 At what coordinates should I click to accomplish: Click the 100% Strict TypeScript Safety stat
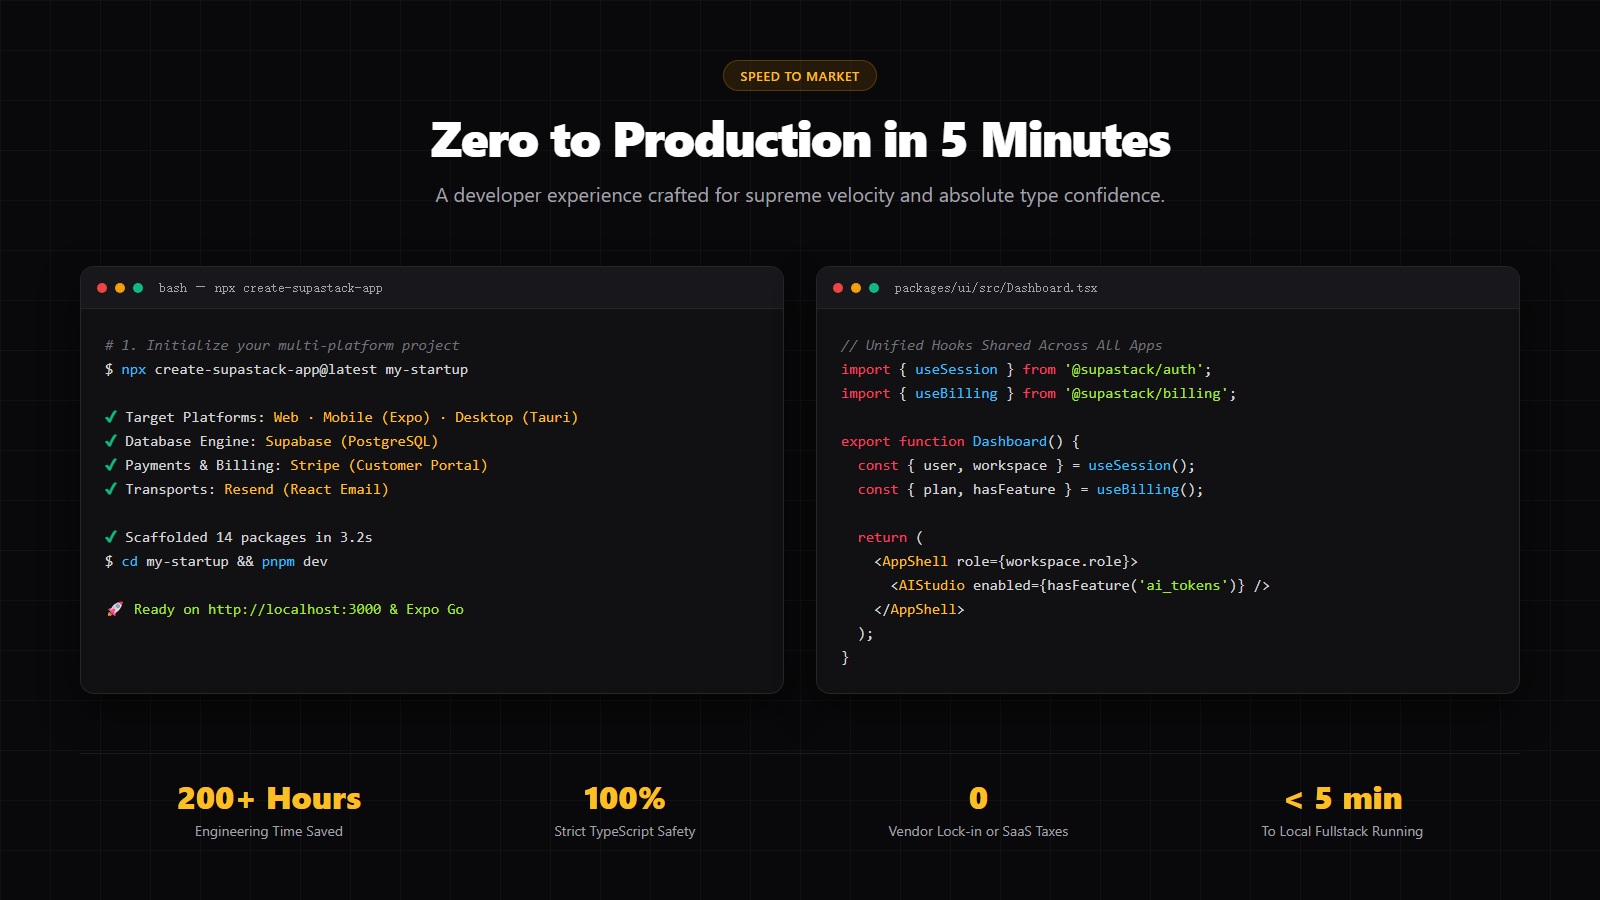pos(625,811)
